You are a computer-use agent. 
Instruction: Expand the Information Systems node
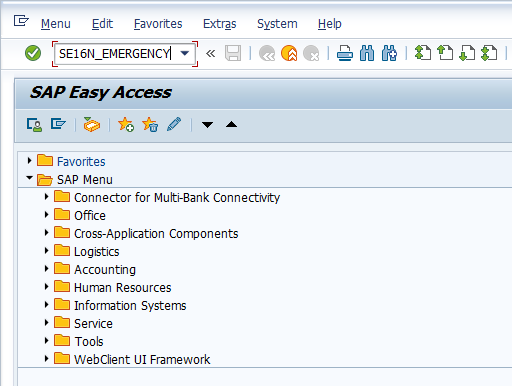[47, 305]
